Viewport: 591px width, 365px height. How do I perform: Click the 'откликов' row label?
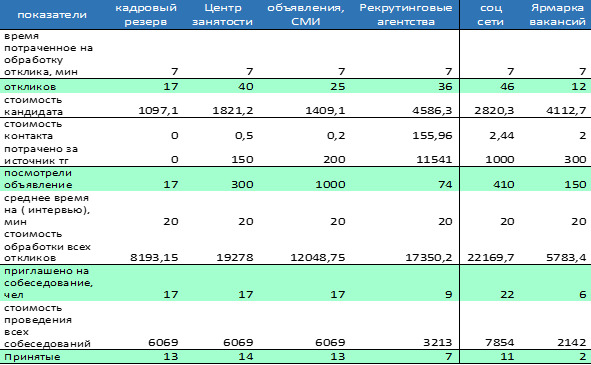click(x=30, y=87)
